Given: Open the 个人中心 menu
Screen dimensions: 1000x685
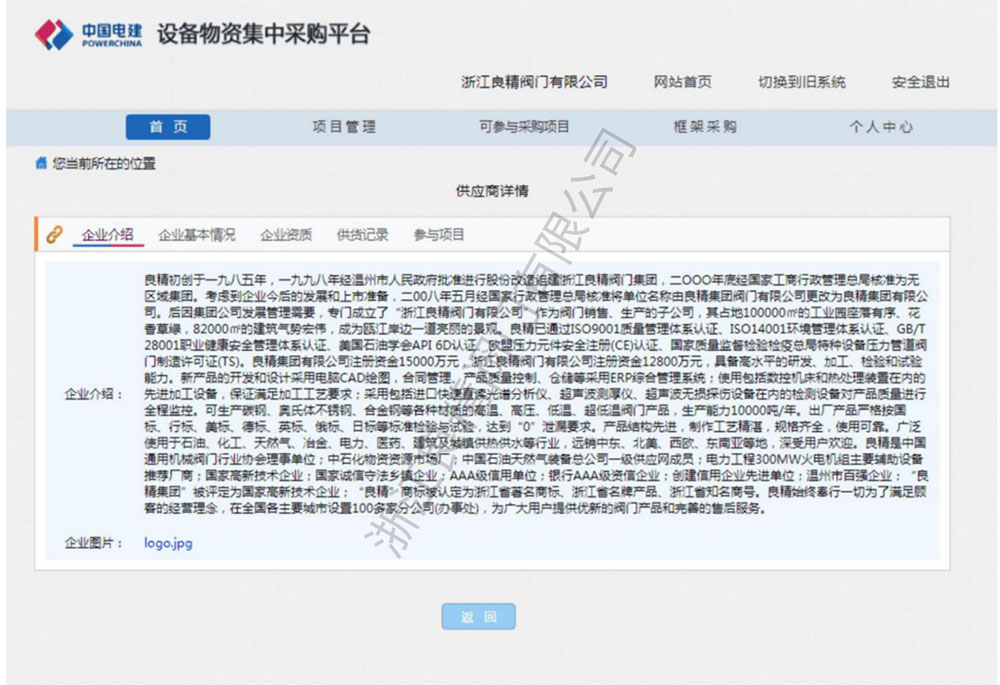Looking at the screenshot, I should 881,127.
